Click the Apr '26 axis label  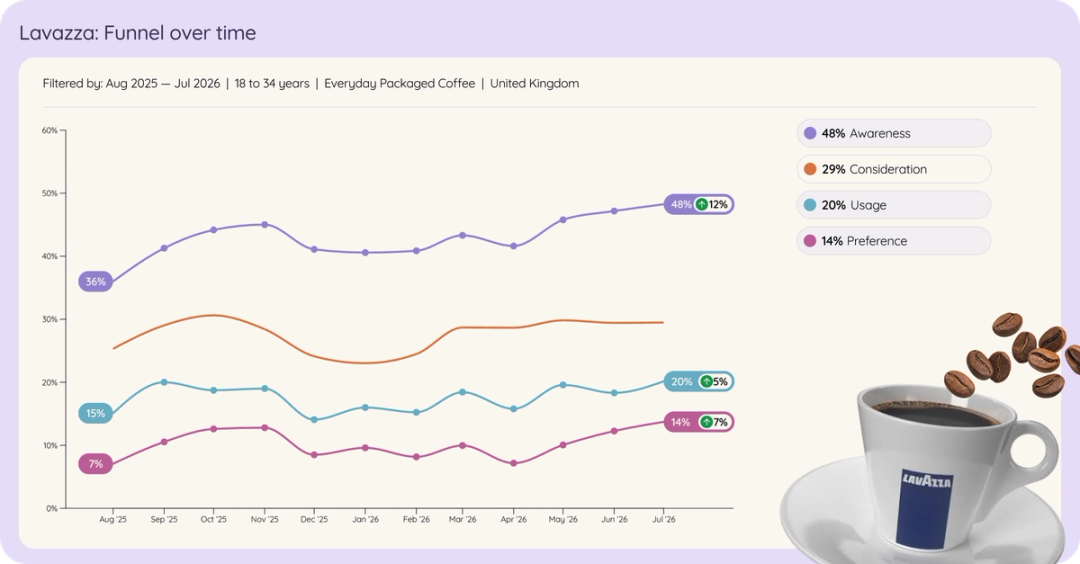[513, 520]
